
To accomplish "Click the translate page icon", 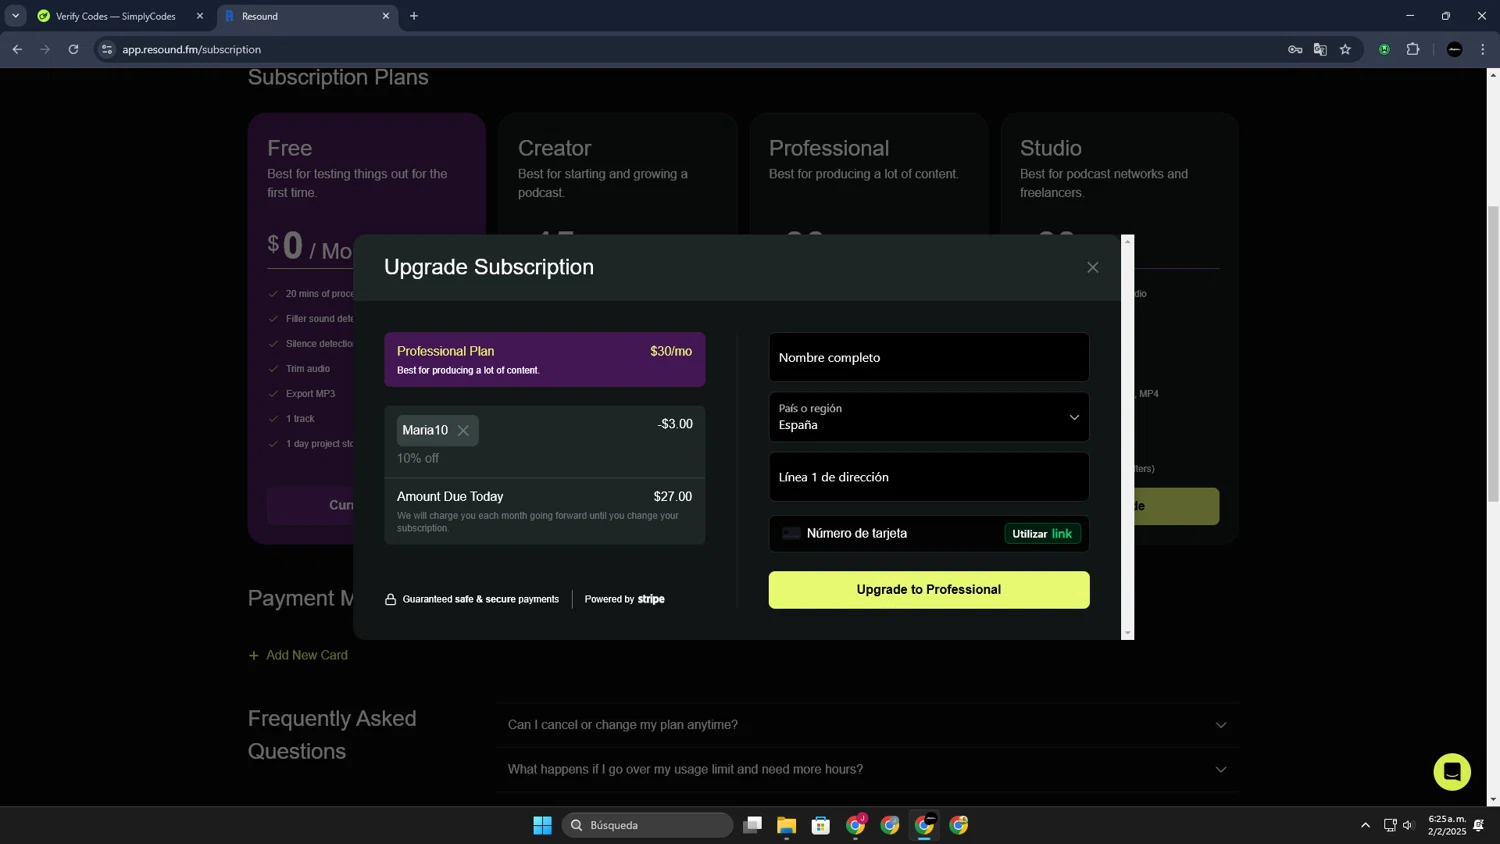I will coord(1320,49).
